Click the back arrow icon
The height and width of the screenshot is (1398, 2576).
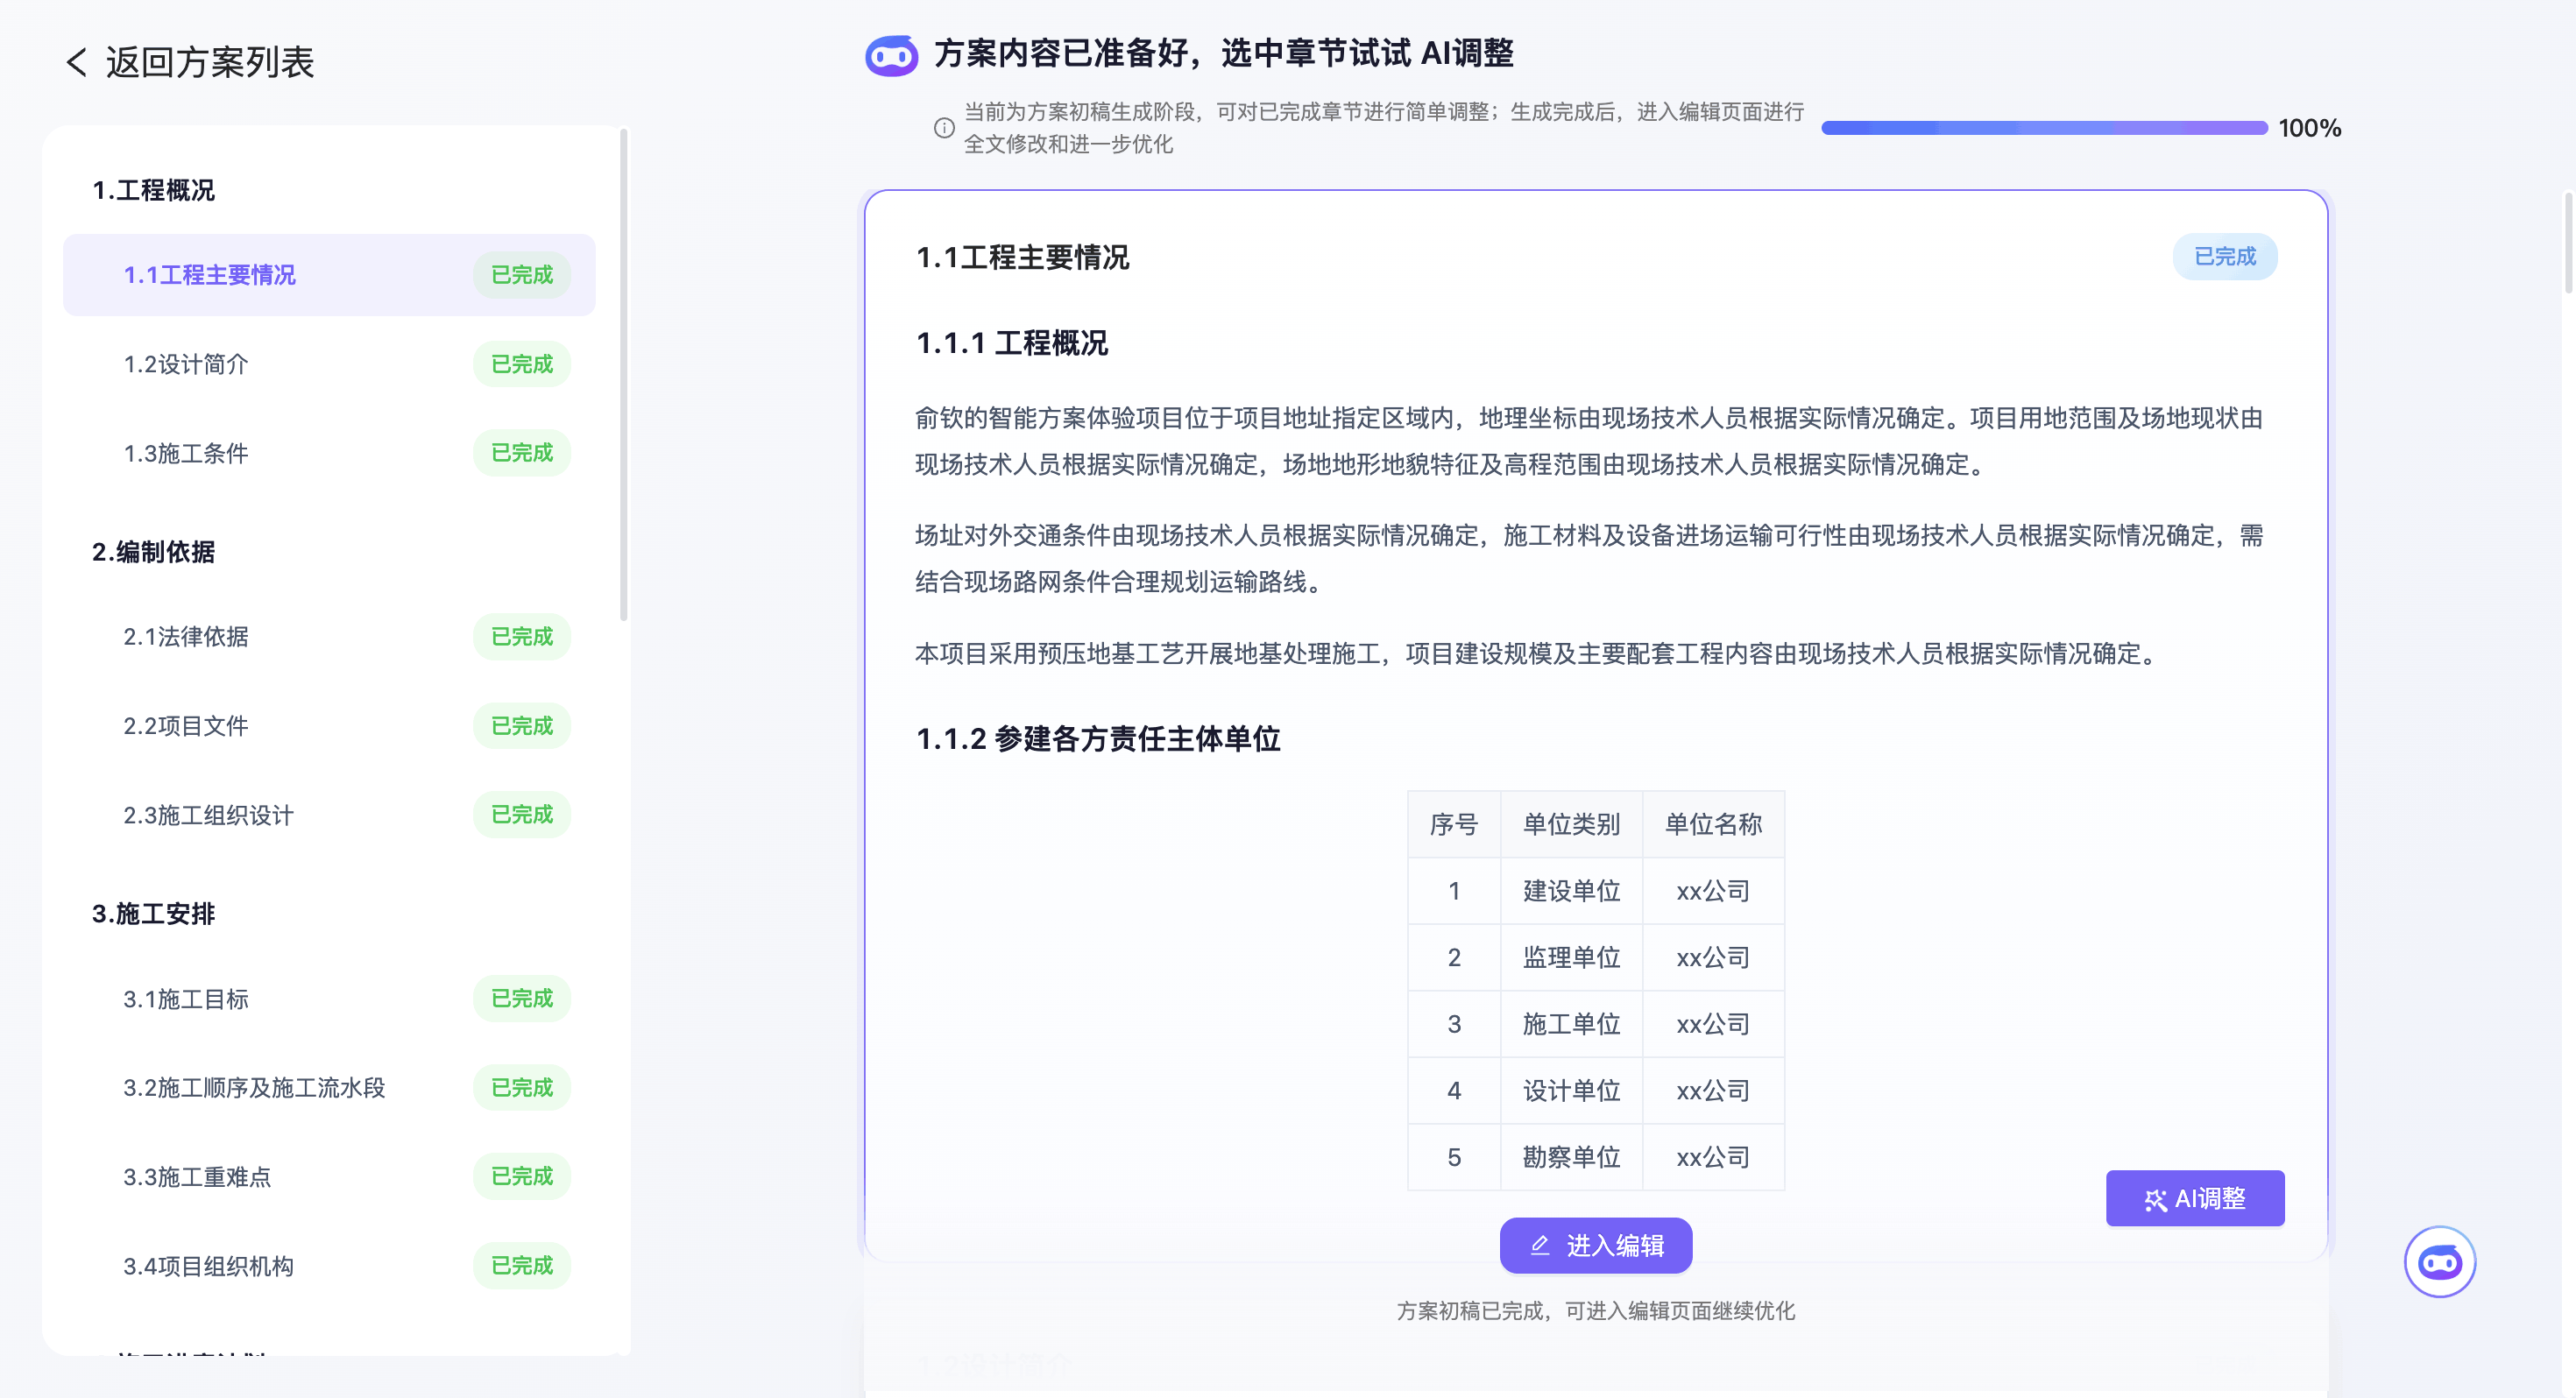(x=77, y=62)
